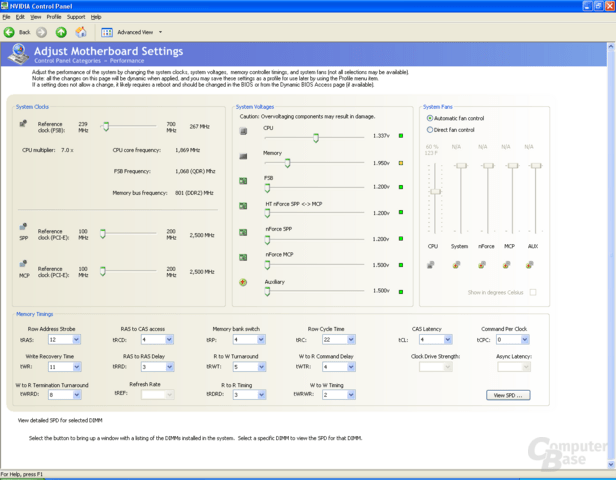This screenshot has height=480, width=616.
Task: Click the Performance breadcrumb link
Action: pos(126,61)
